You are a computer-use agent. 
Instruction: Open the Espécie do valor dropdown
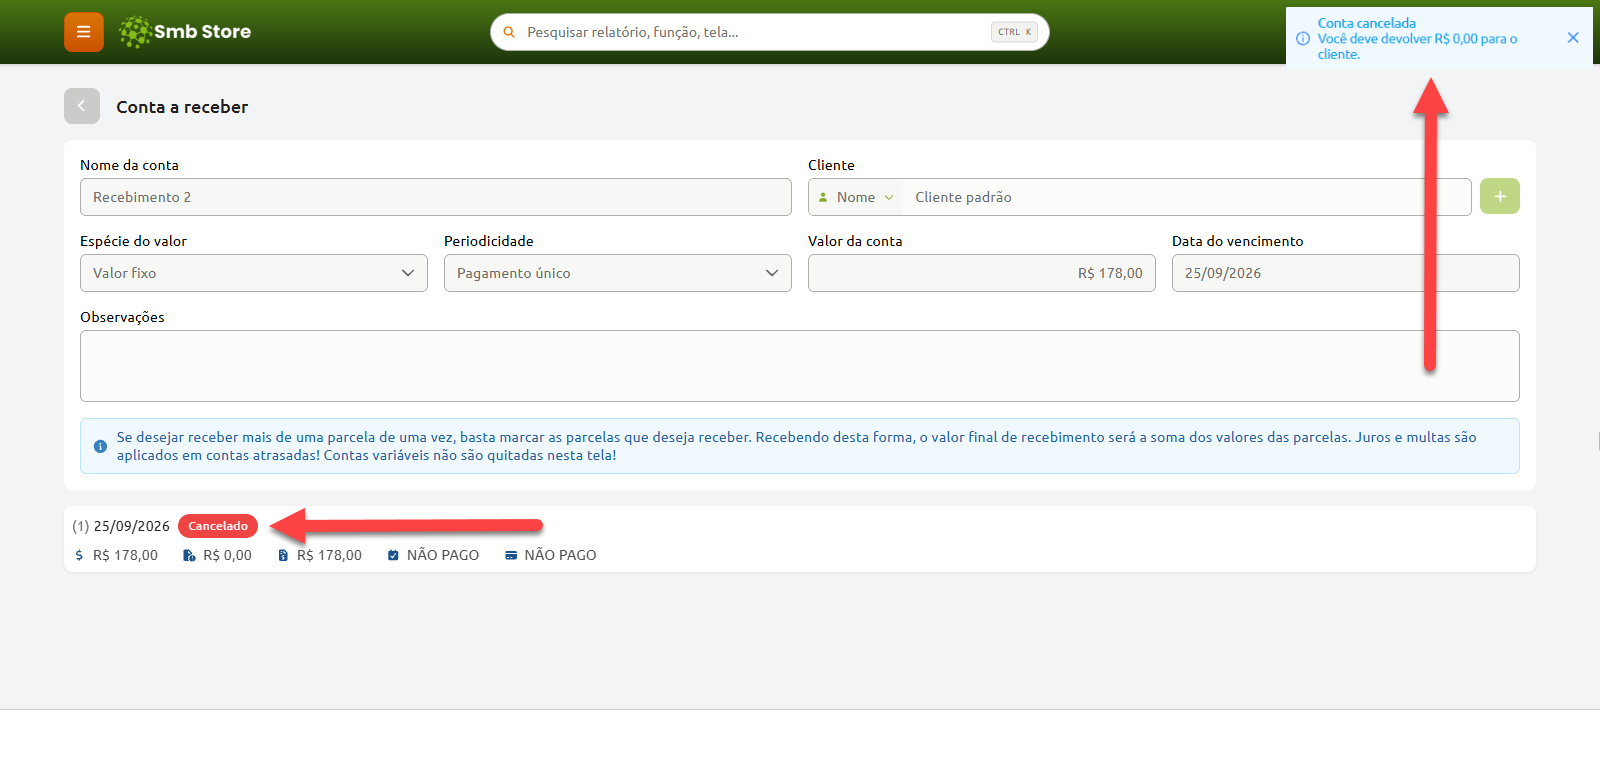tap(254, 273)
